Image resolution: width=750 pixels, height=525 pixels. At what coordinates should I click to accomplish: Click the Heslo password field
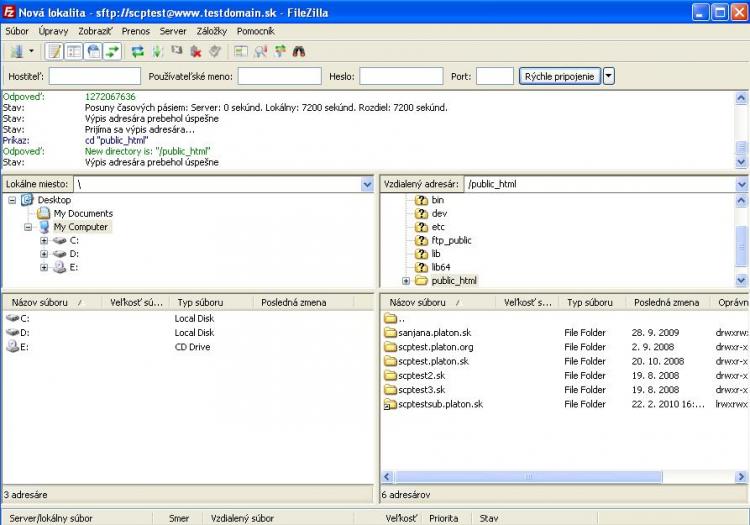(x=401, y=76)
